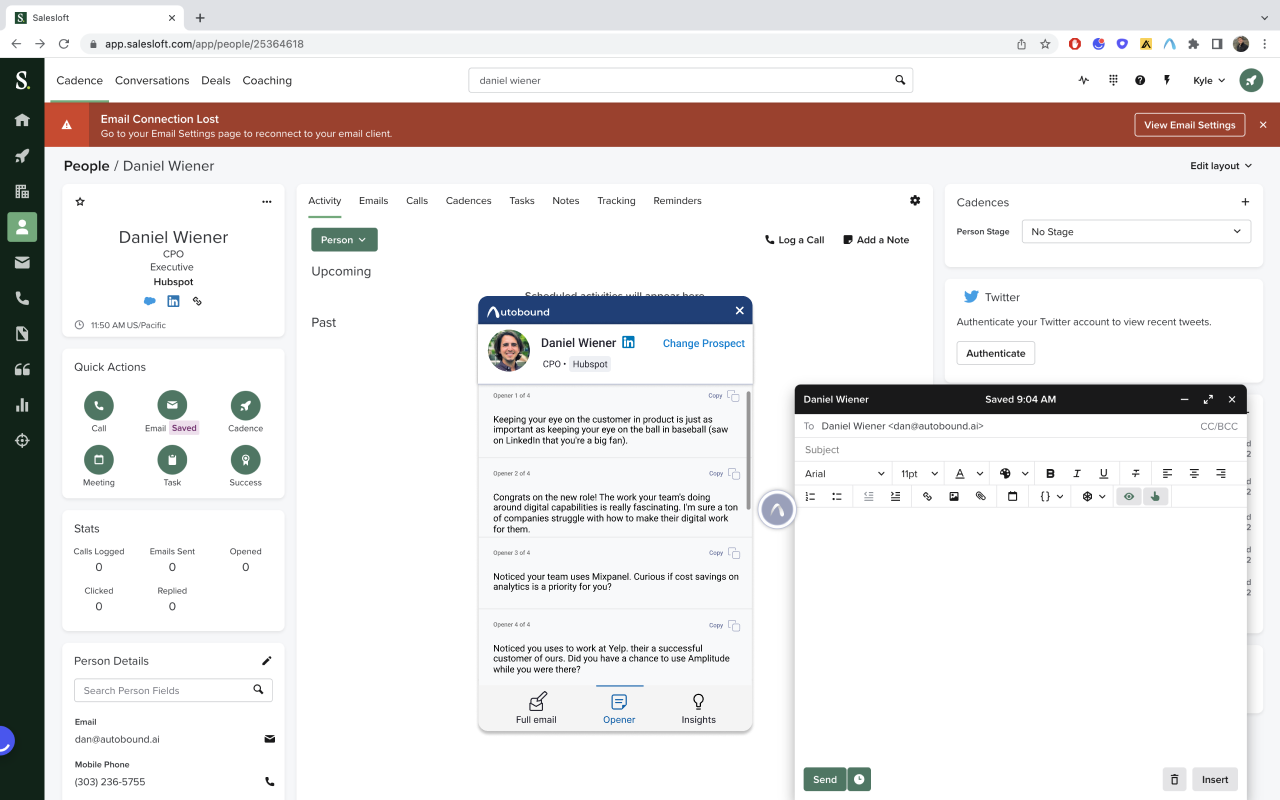The image size is (1280, 800).
Task: Align text center in composer
Action: point(1194,473)
